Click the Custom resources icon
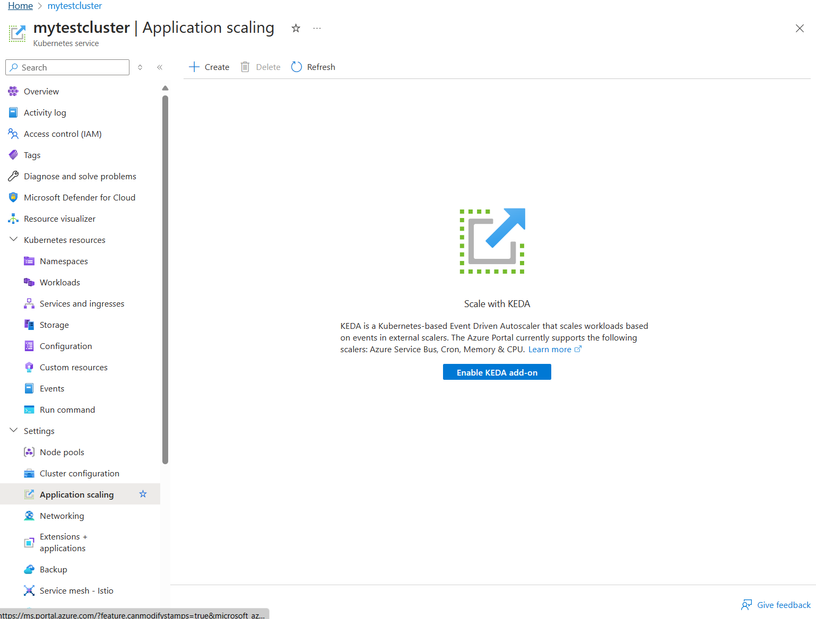 click(x=29, y=368)
